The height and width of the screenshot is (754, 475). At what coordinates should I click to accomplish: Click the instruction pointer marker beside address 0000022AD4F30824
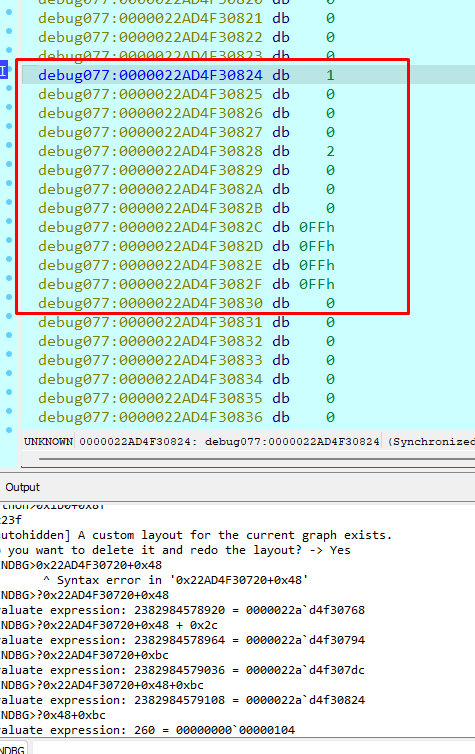(3, 71)
